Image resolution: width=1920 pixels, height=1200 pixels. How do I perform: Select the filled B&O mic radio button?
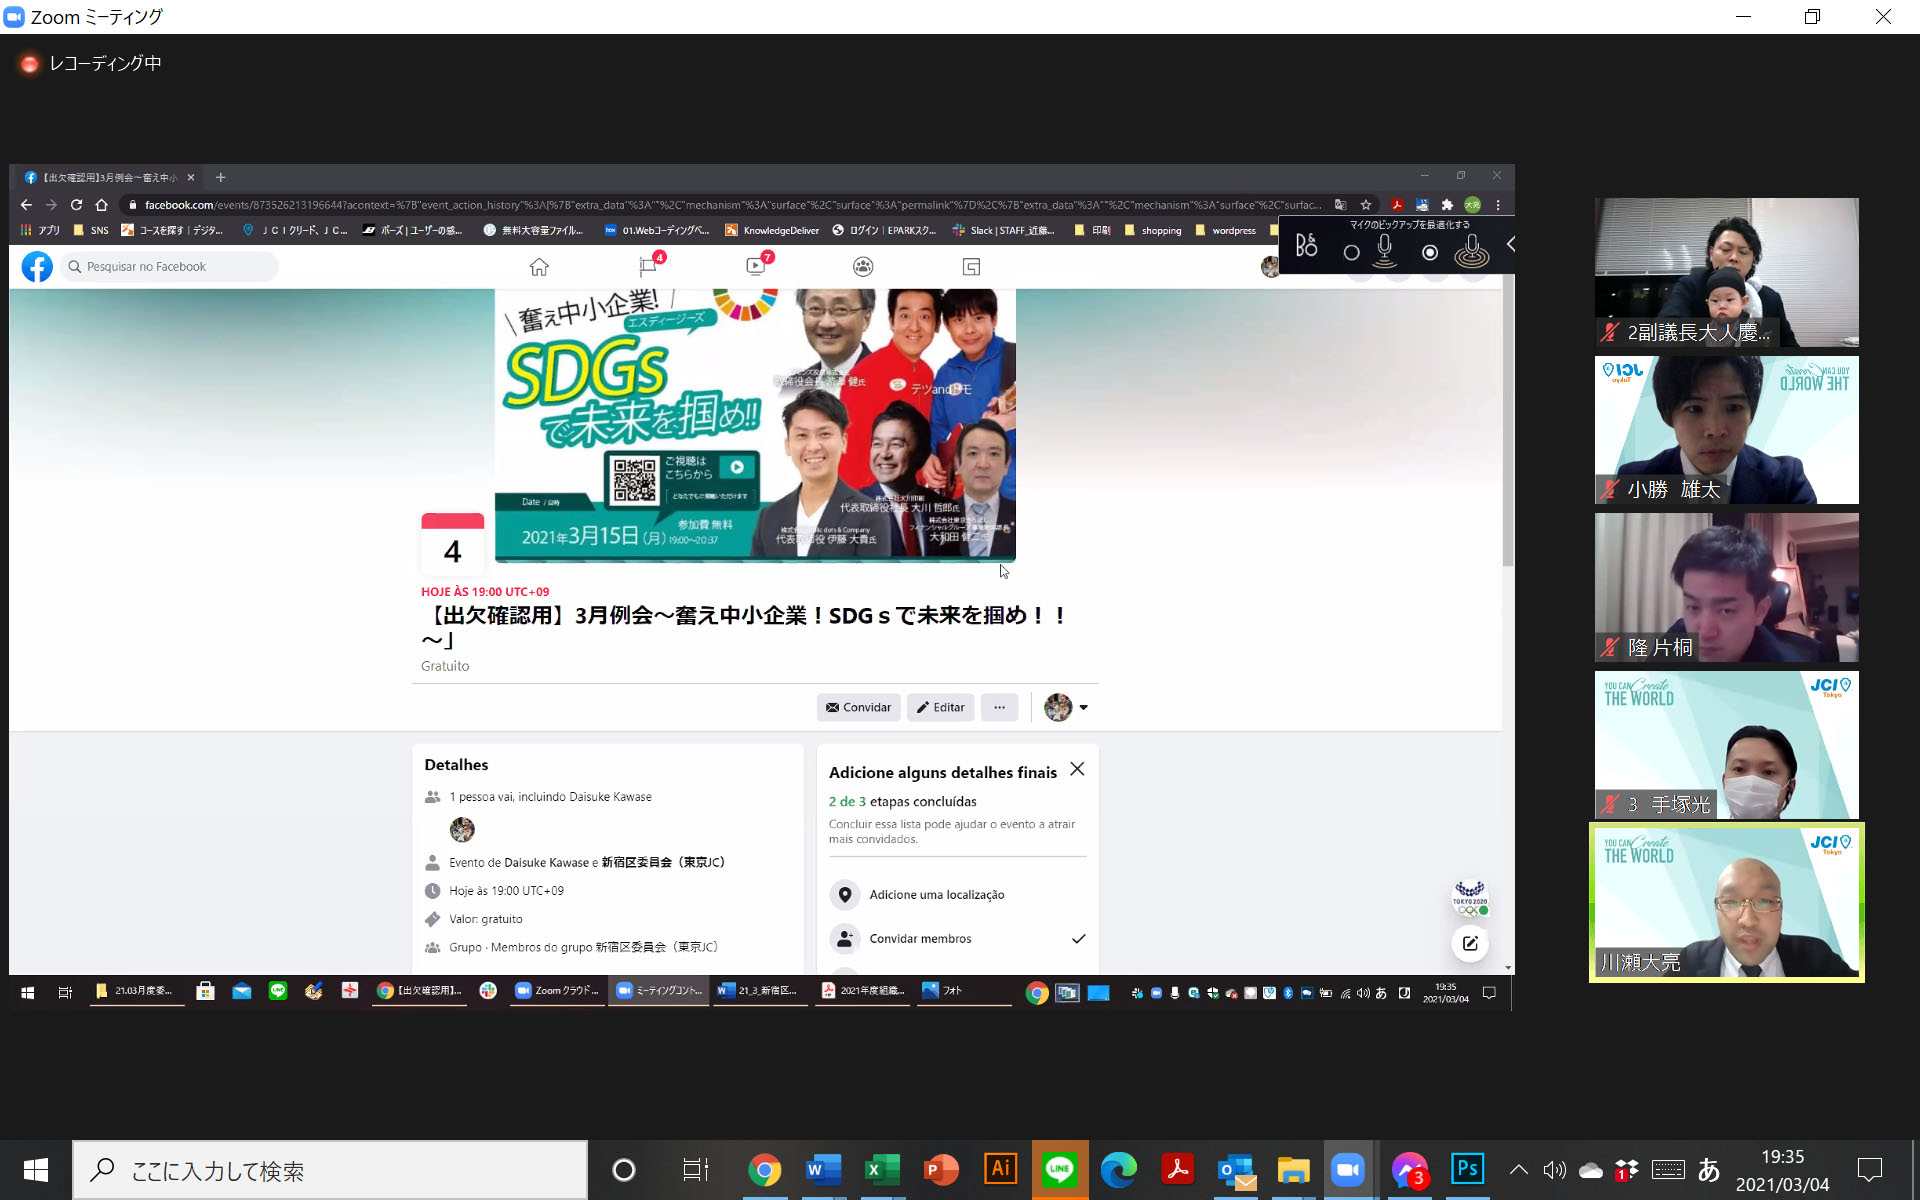(1430, 253)
